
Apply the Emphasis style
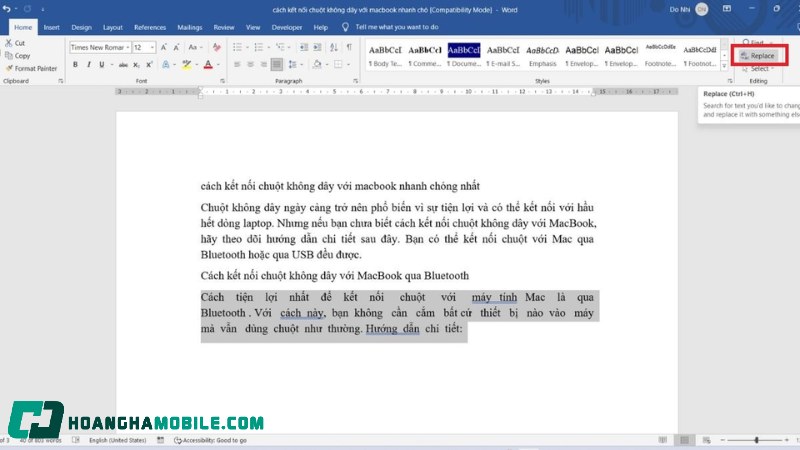pos(542,56)
